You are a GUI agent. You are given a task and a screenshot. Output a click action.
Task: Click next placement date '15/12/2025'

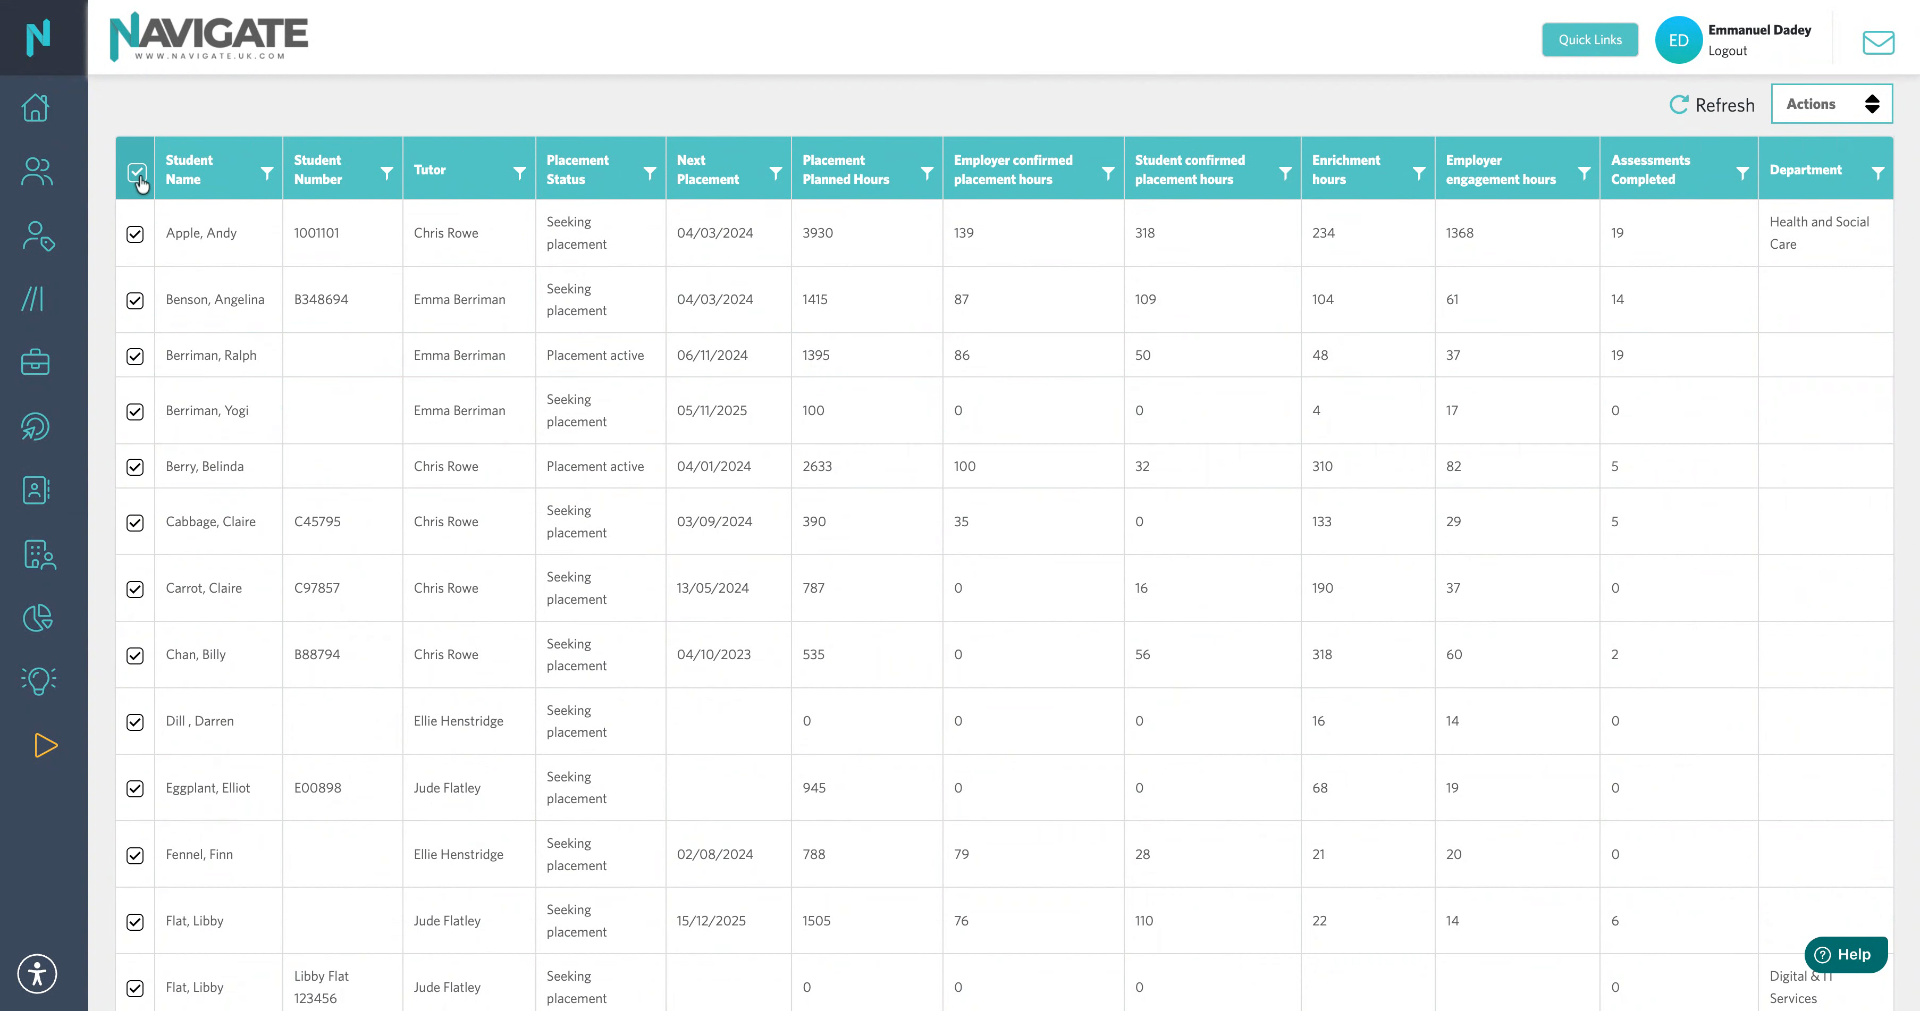coord(710,921)
